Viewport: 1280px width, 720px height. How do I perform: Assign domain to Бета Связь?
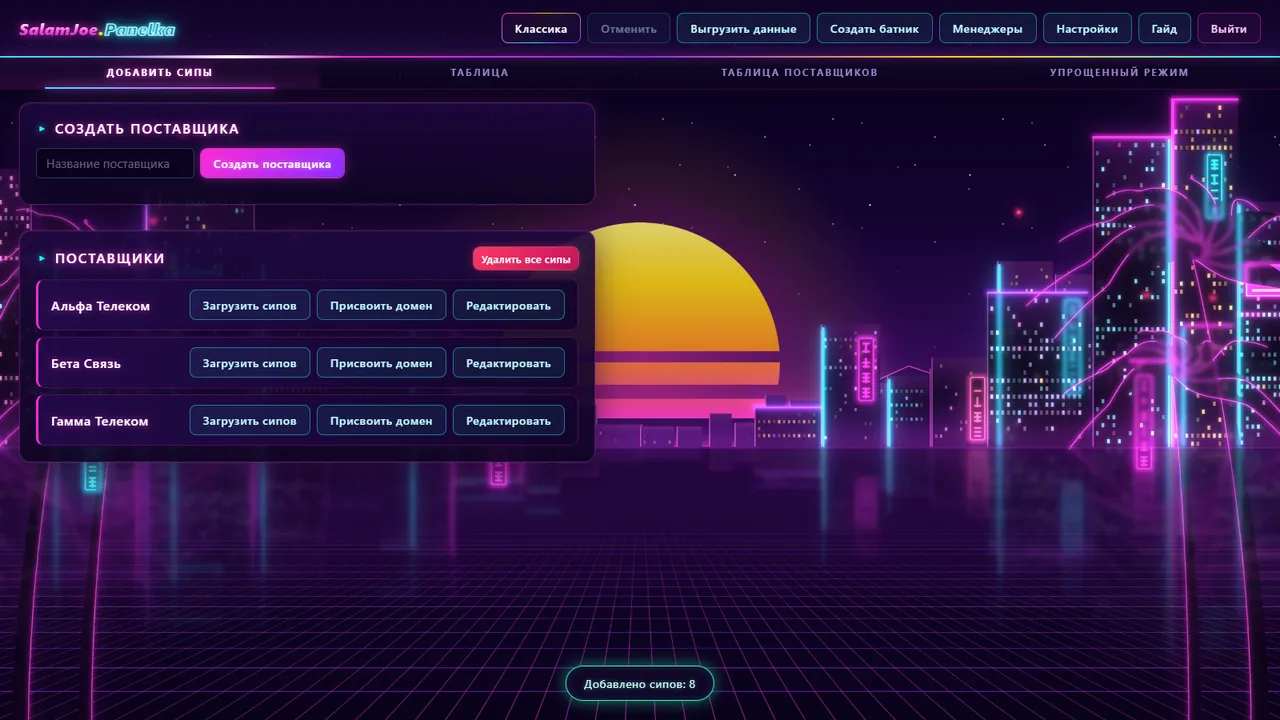(381, 363)
